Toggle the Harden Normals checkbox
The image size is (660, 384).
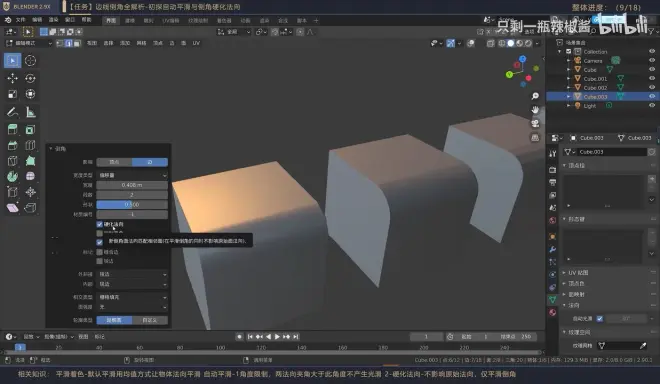100,224
